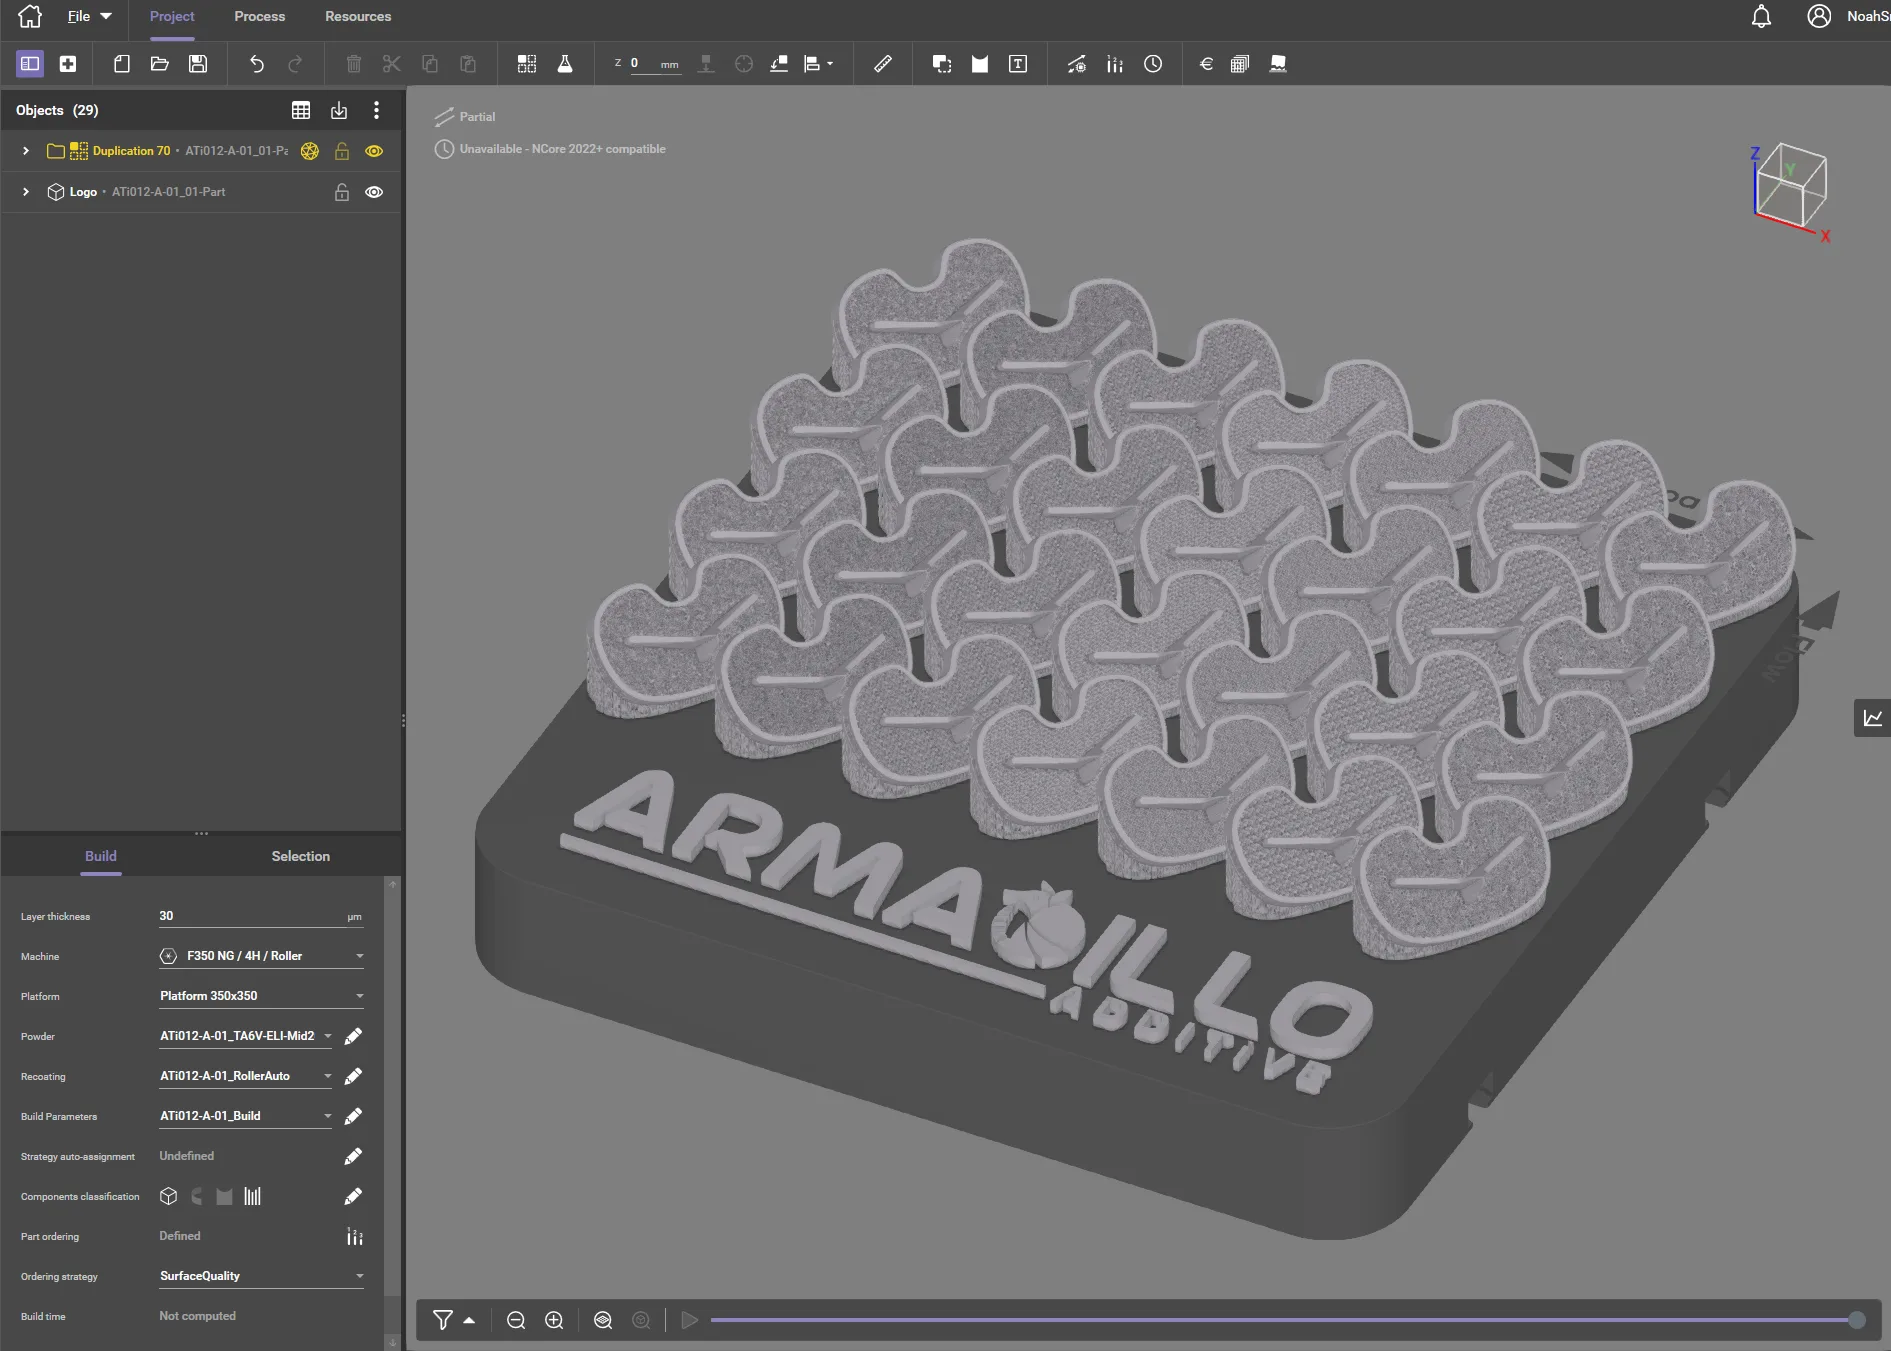
Task: Click the Z height input field
Action: [654, 64]
